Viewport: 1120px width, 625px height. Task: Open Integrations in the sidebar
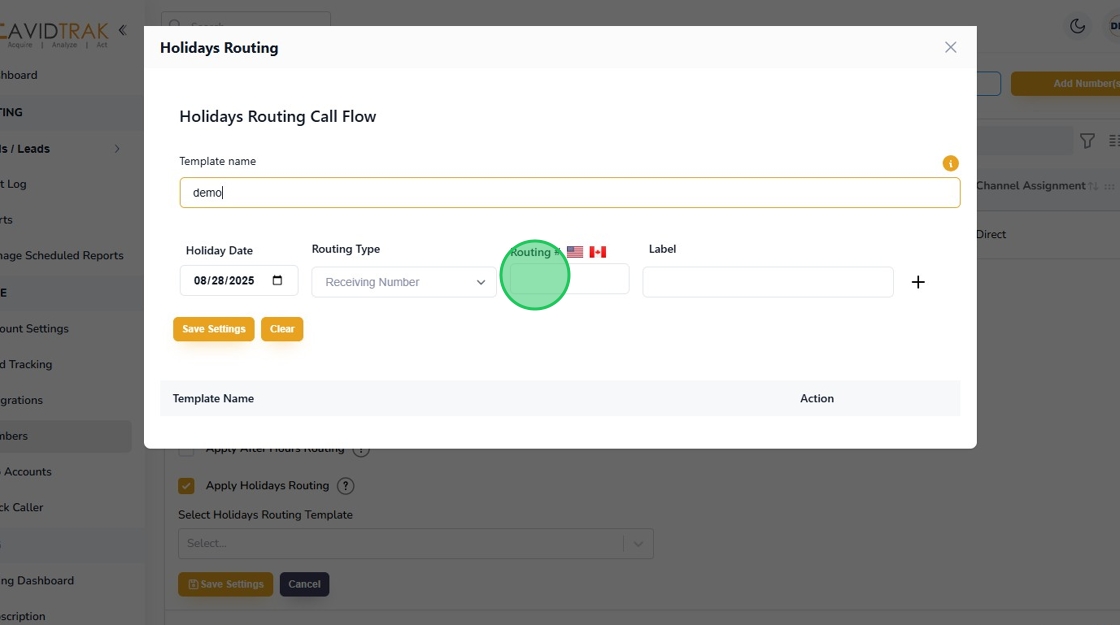(21, 400)
